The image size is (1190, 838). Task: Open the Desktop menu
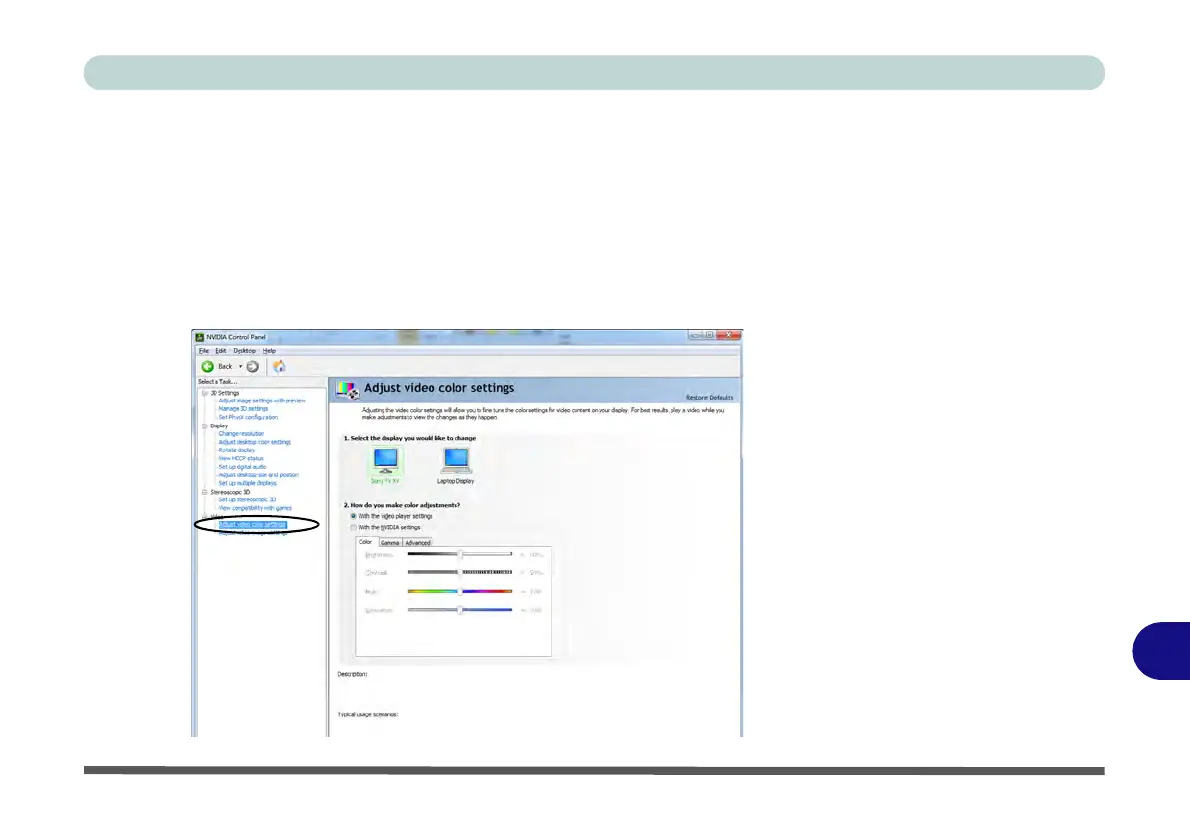coord(244,351)
